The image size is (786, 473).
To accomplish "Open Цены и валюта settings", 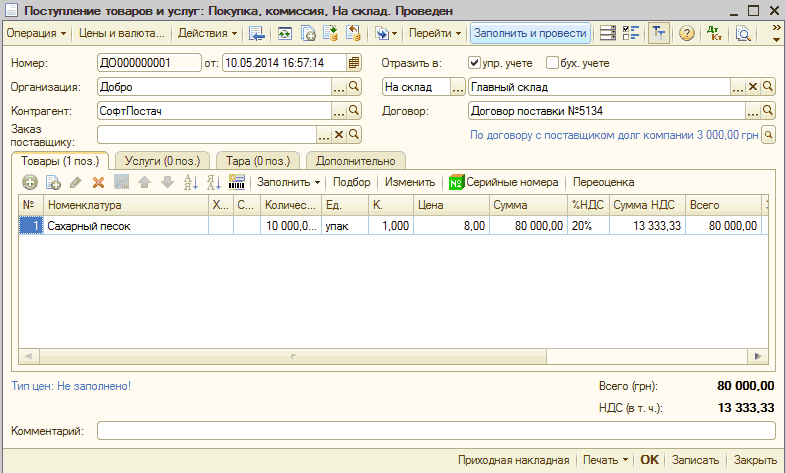I will pyautogui.click(x=122, y=34).
